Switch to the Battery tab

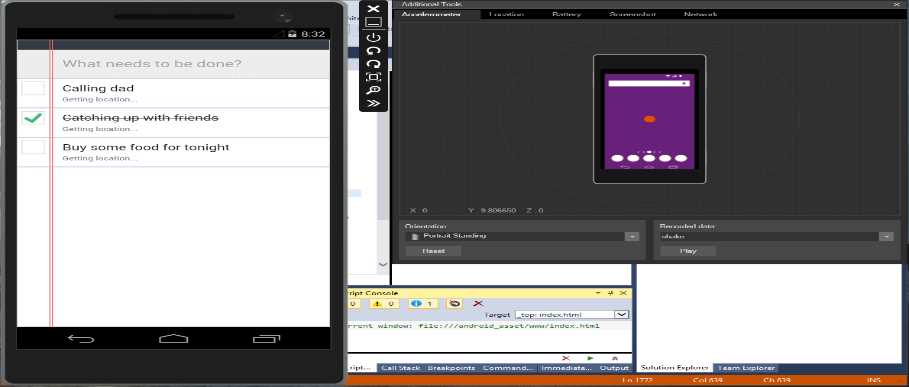[x=566, y=14]
